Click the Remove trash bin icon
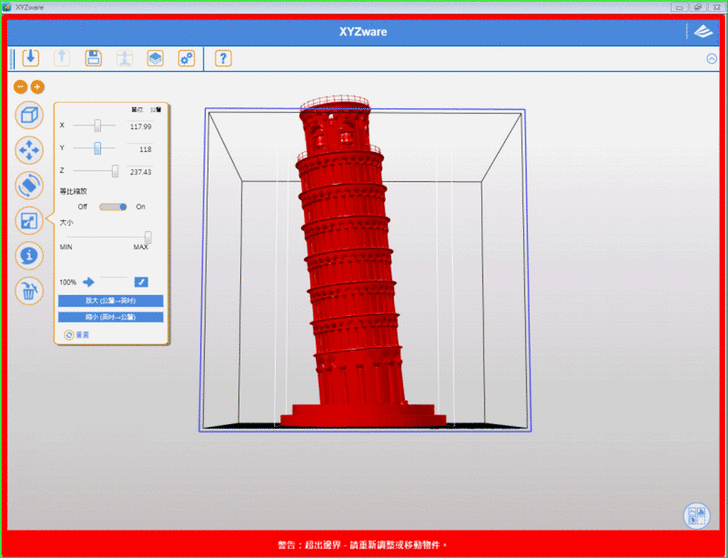Viewport: 728px width, 558px height. coord(30,291)
